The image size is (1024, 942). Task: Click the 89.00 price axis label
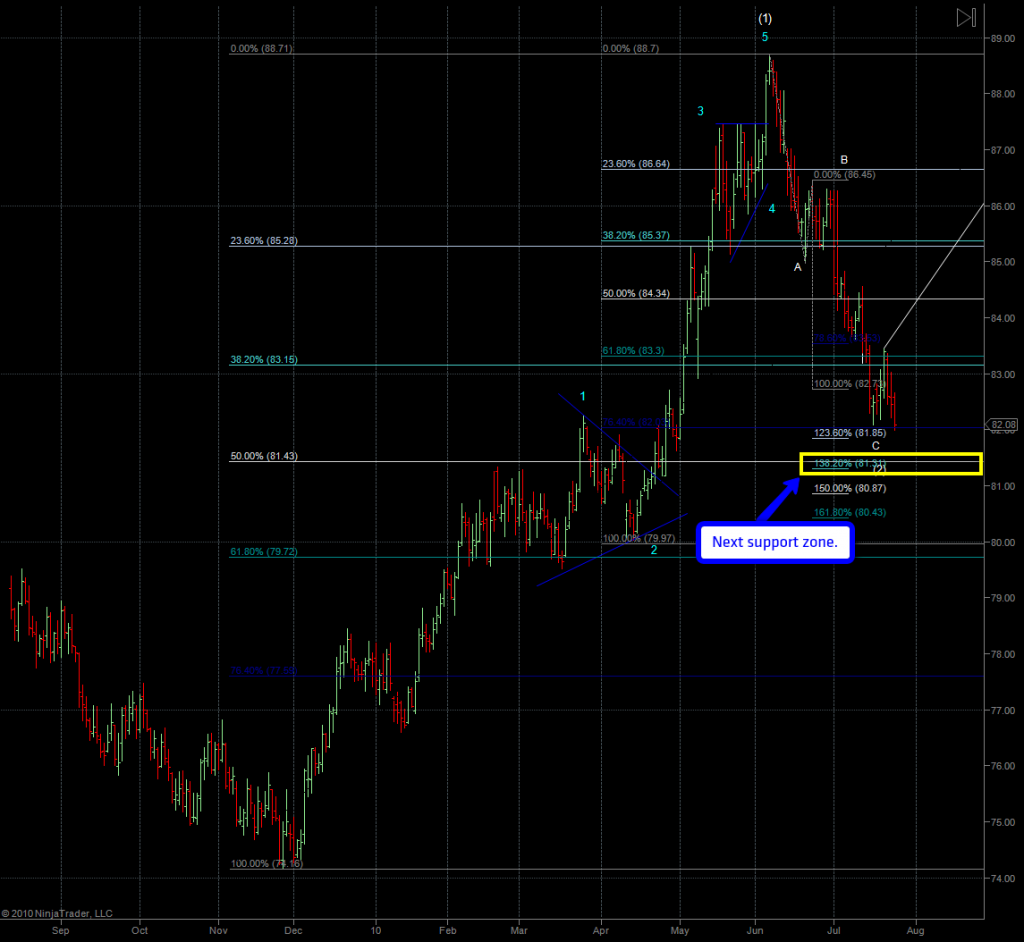click(1003, 39)
